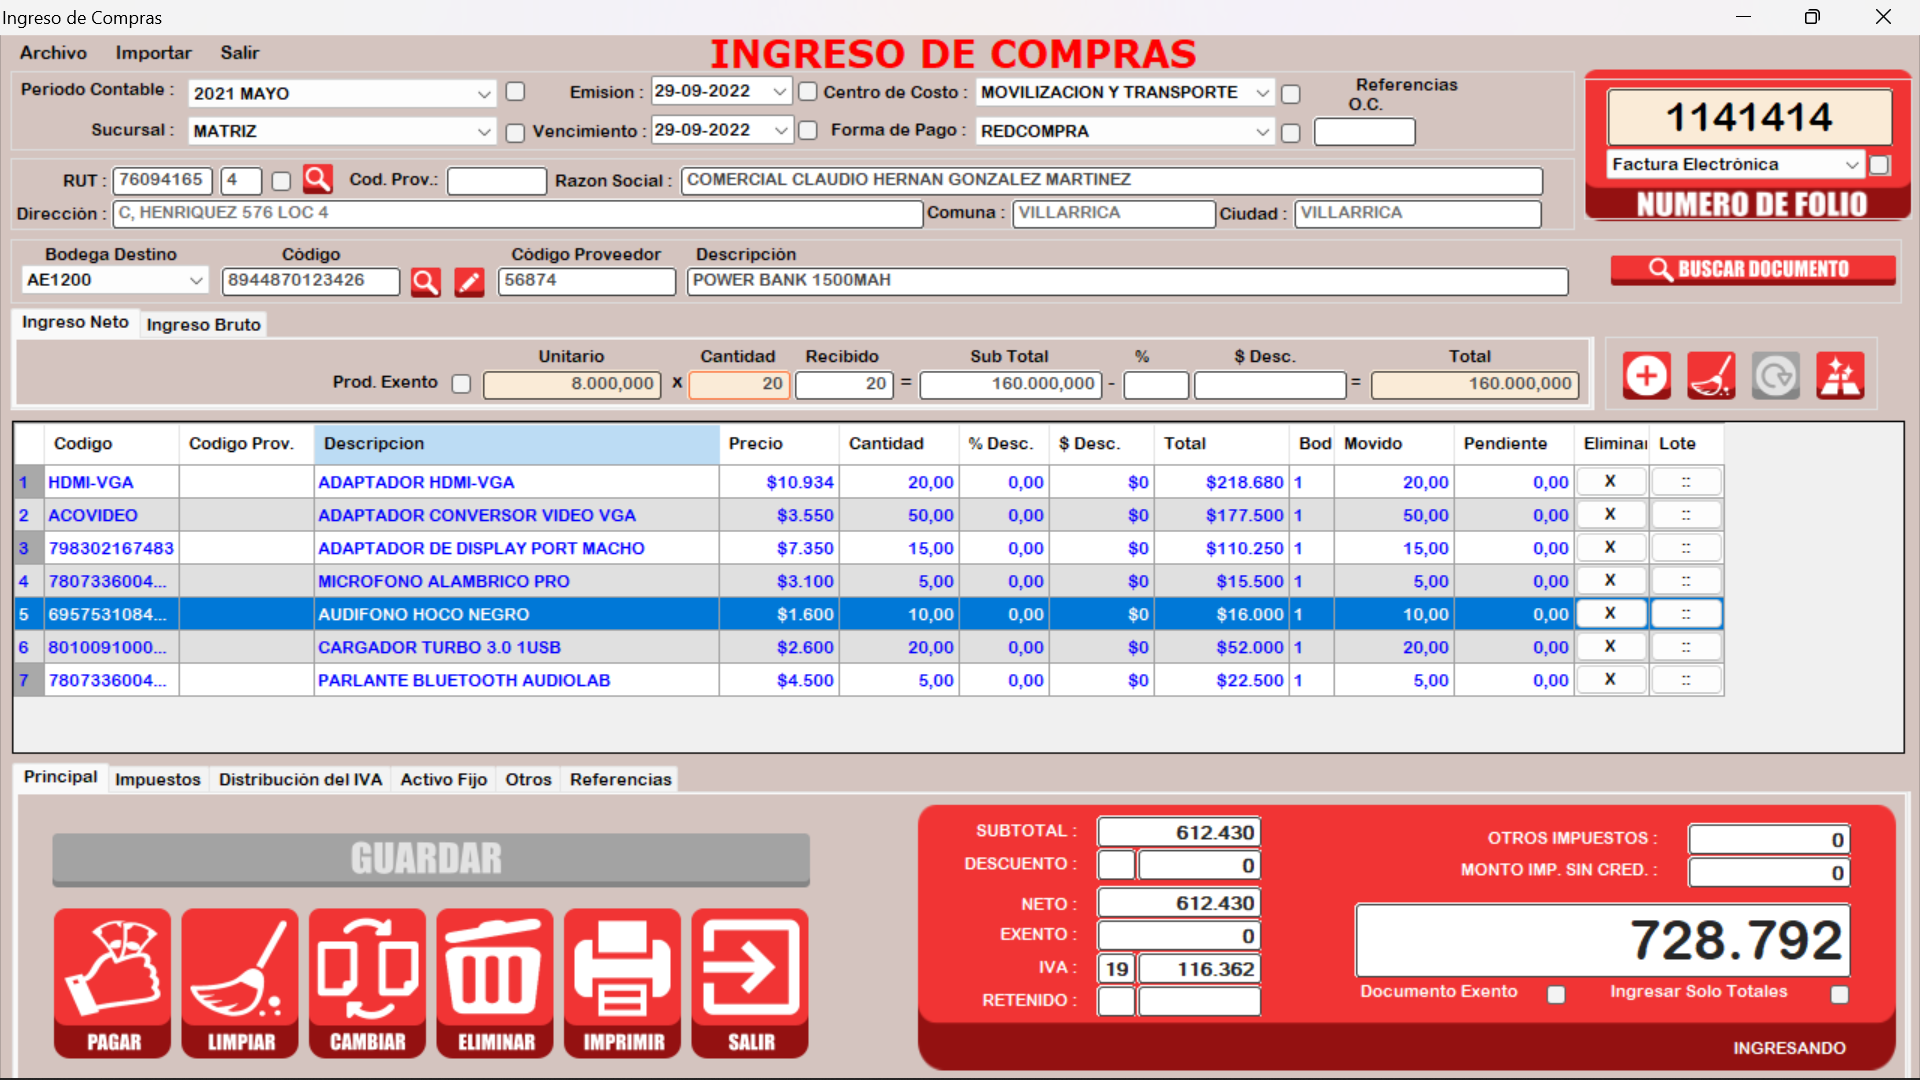Click the LIMPIAR broom button
Viewport: 1920px width, 1080px height.
point(240,983)
